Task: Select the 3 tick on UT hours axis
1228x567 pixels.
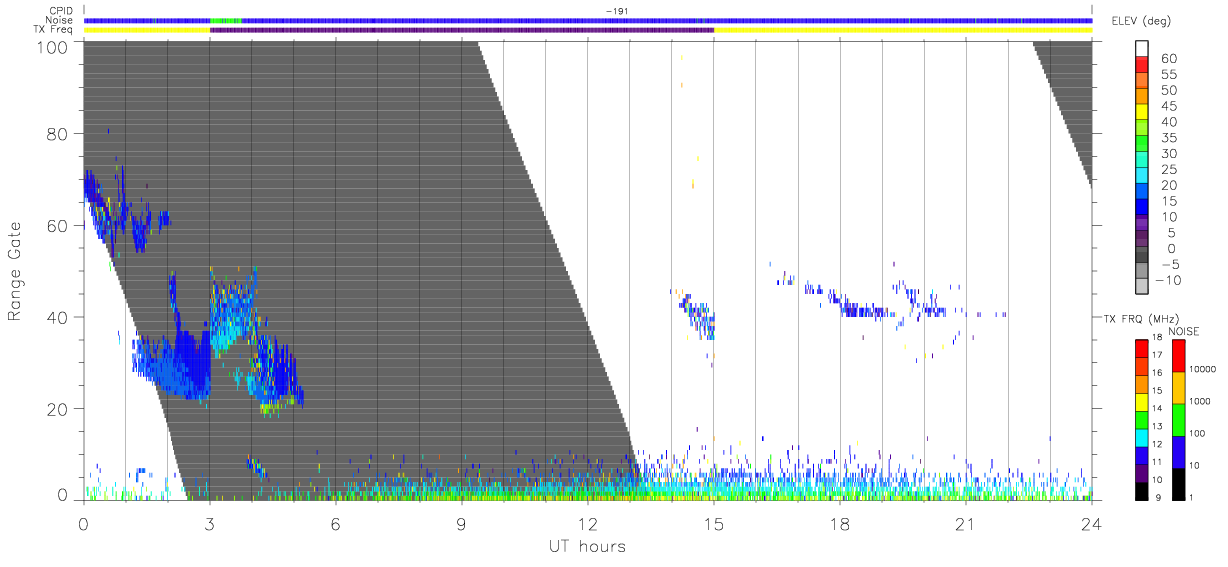Action: coord(209,525)
